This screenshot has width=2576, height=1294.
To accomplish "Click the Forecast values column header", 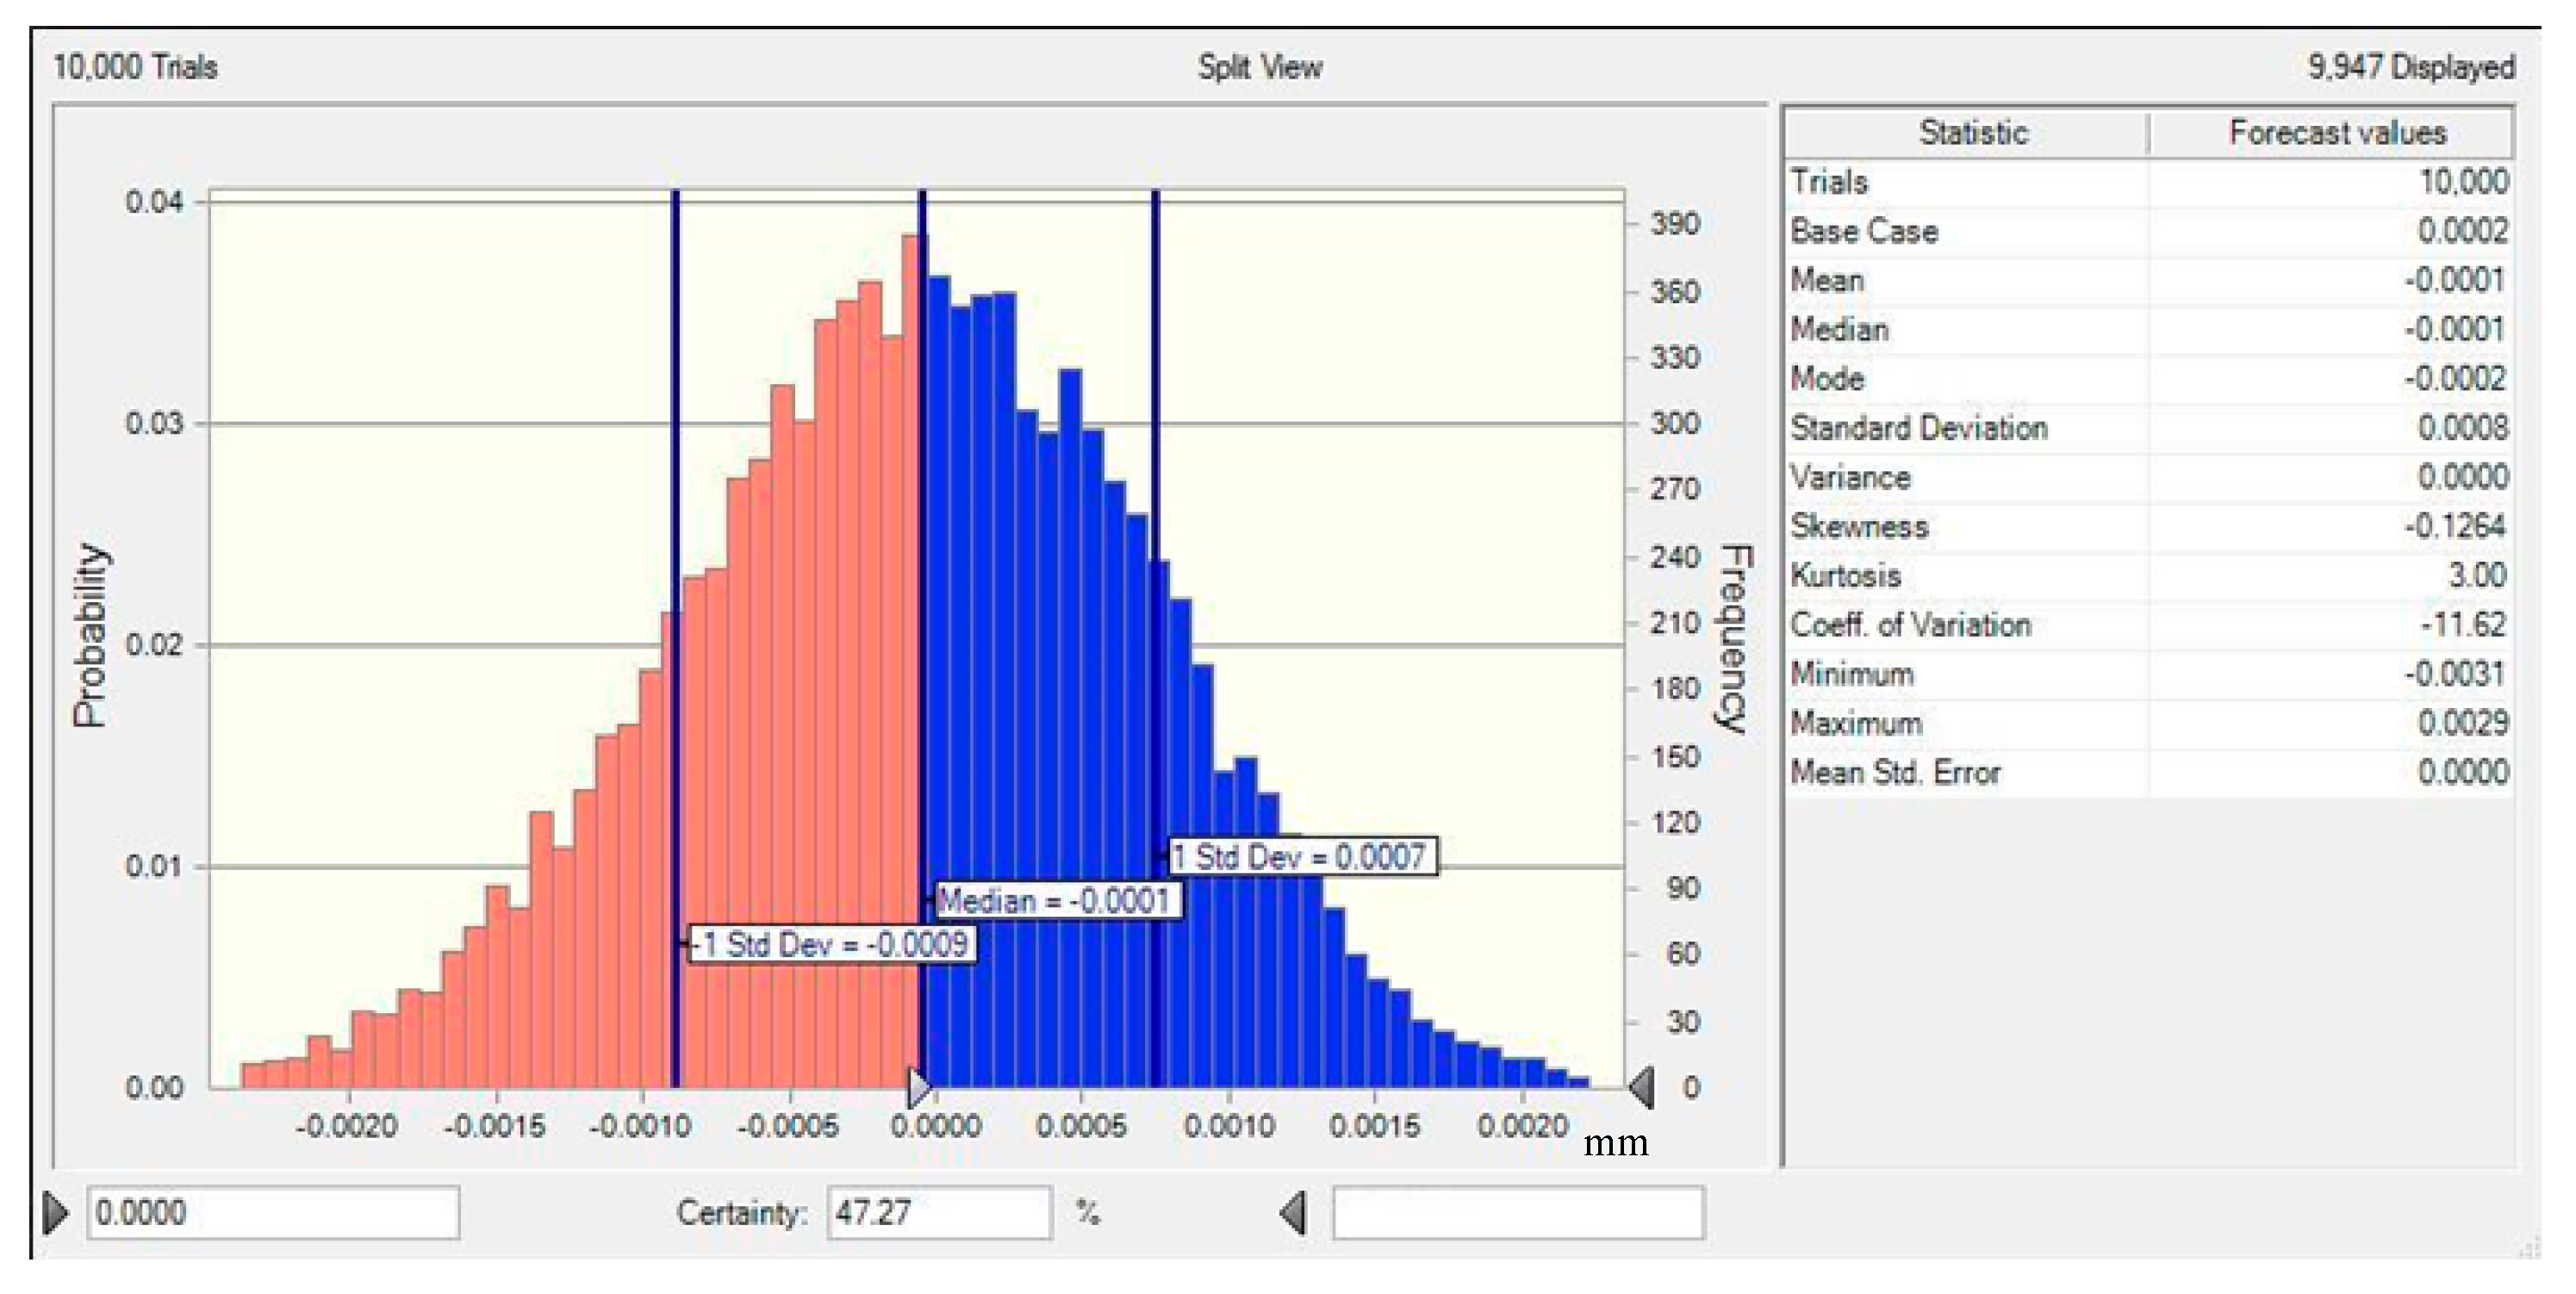I will [x=2336, y=133].
